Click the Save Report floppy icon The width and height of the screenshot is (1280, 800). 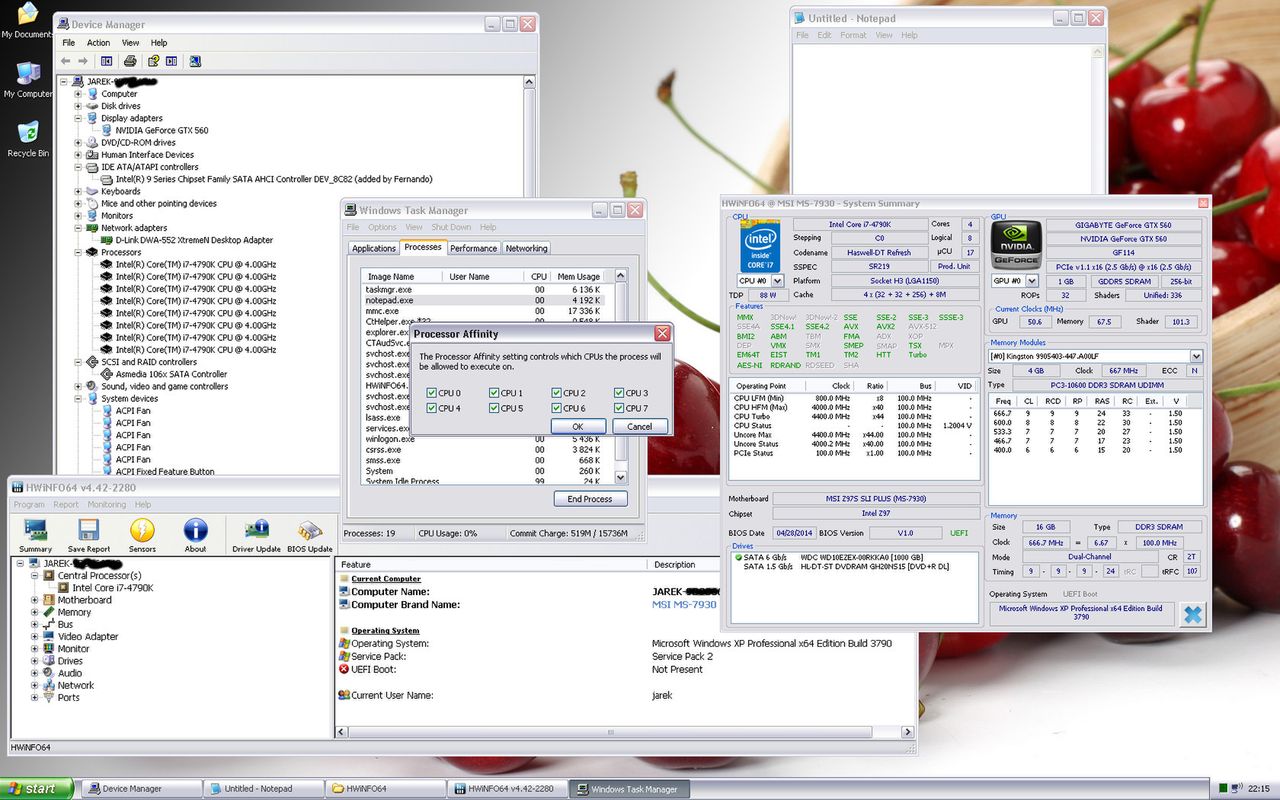pos(89,535)
